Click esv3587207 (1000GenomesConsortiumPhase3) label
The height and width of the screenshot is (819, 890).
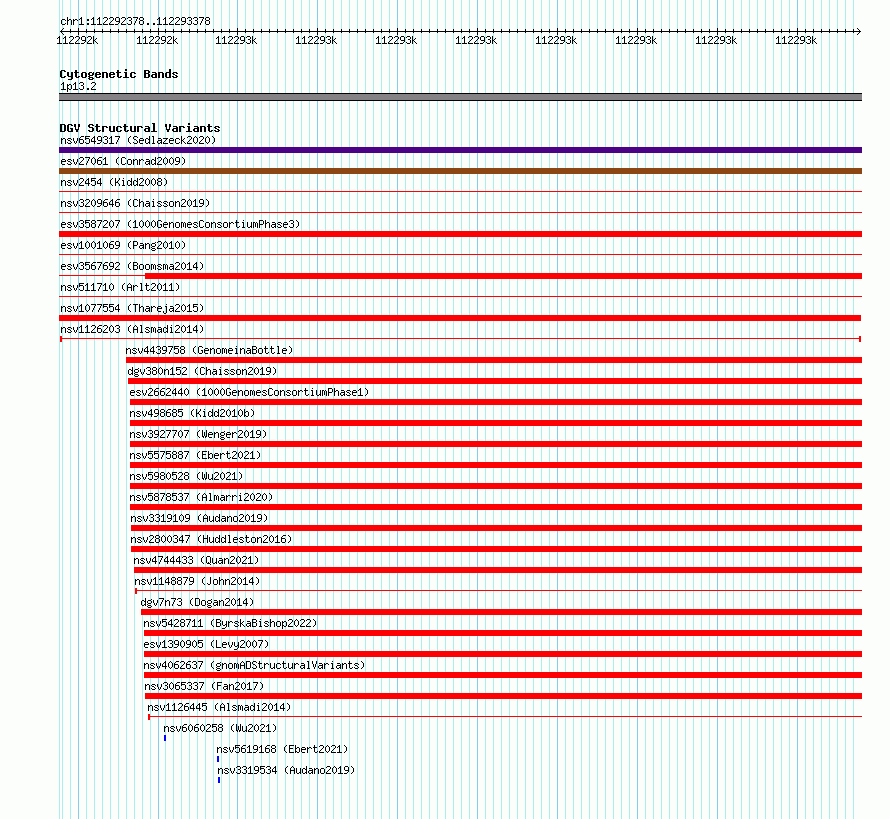click(x=180, y=224)
